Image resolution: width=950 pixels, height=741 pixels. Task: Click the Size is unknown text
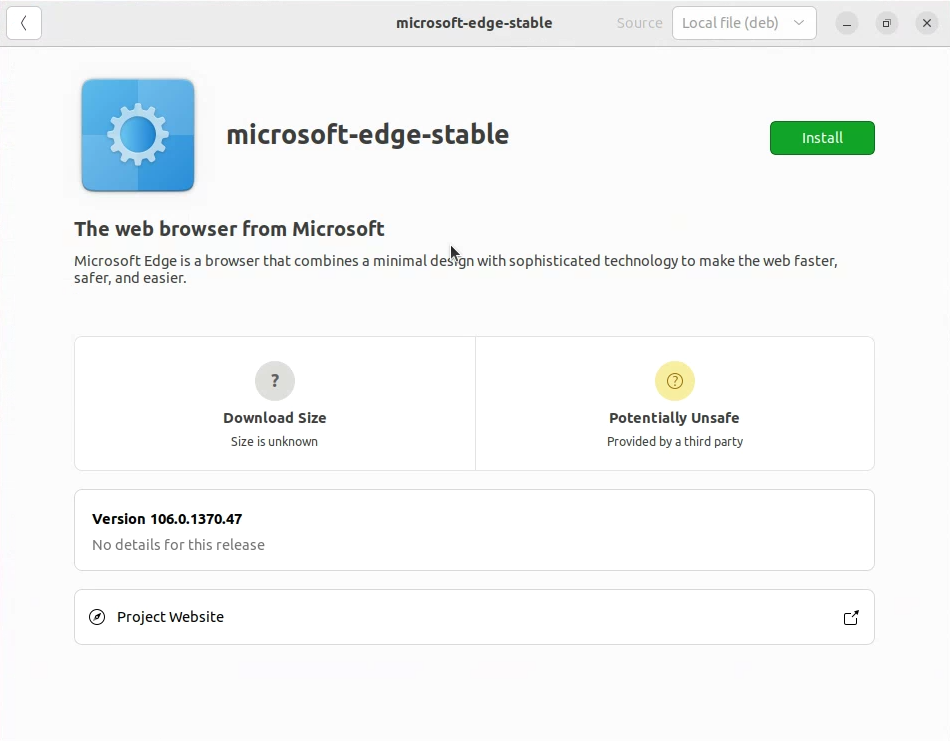point(274,441)
